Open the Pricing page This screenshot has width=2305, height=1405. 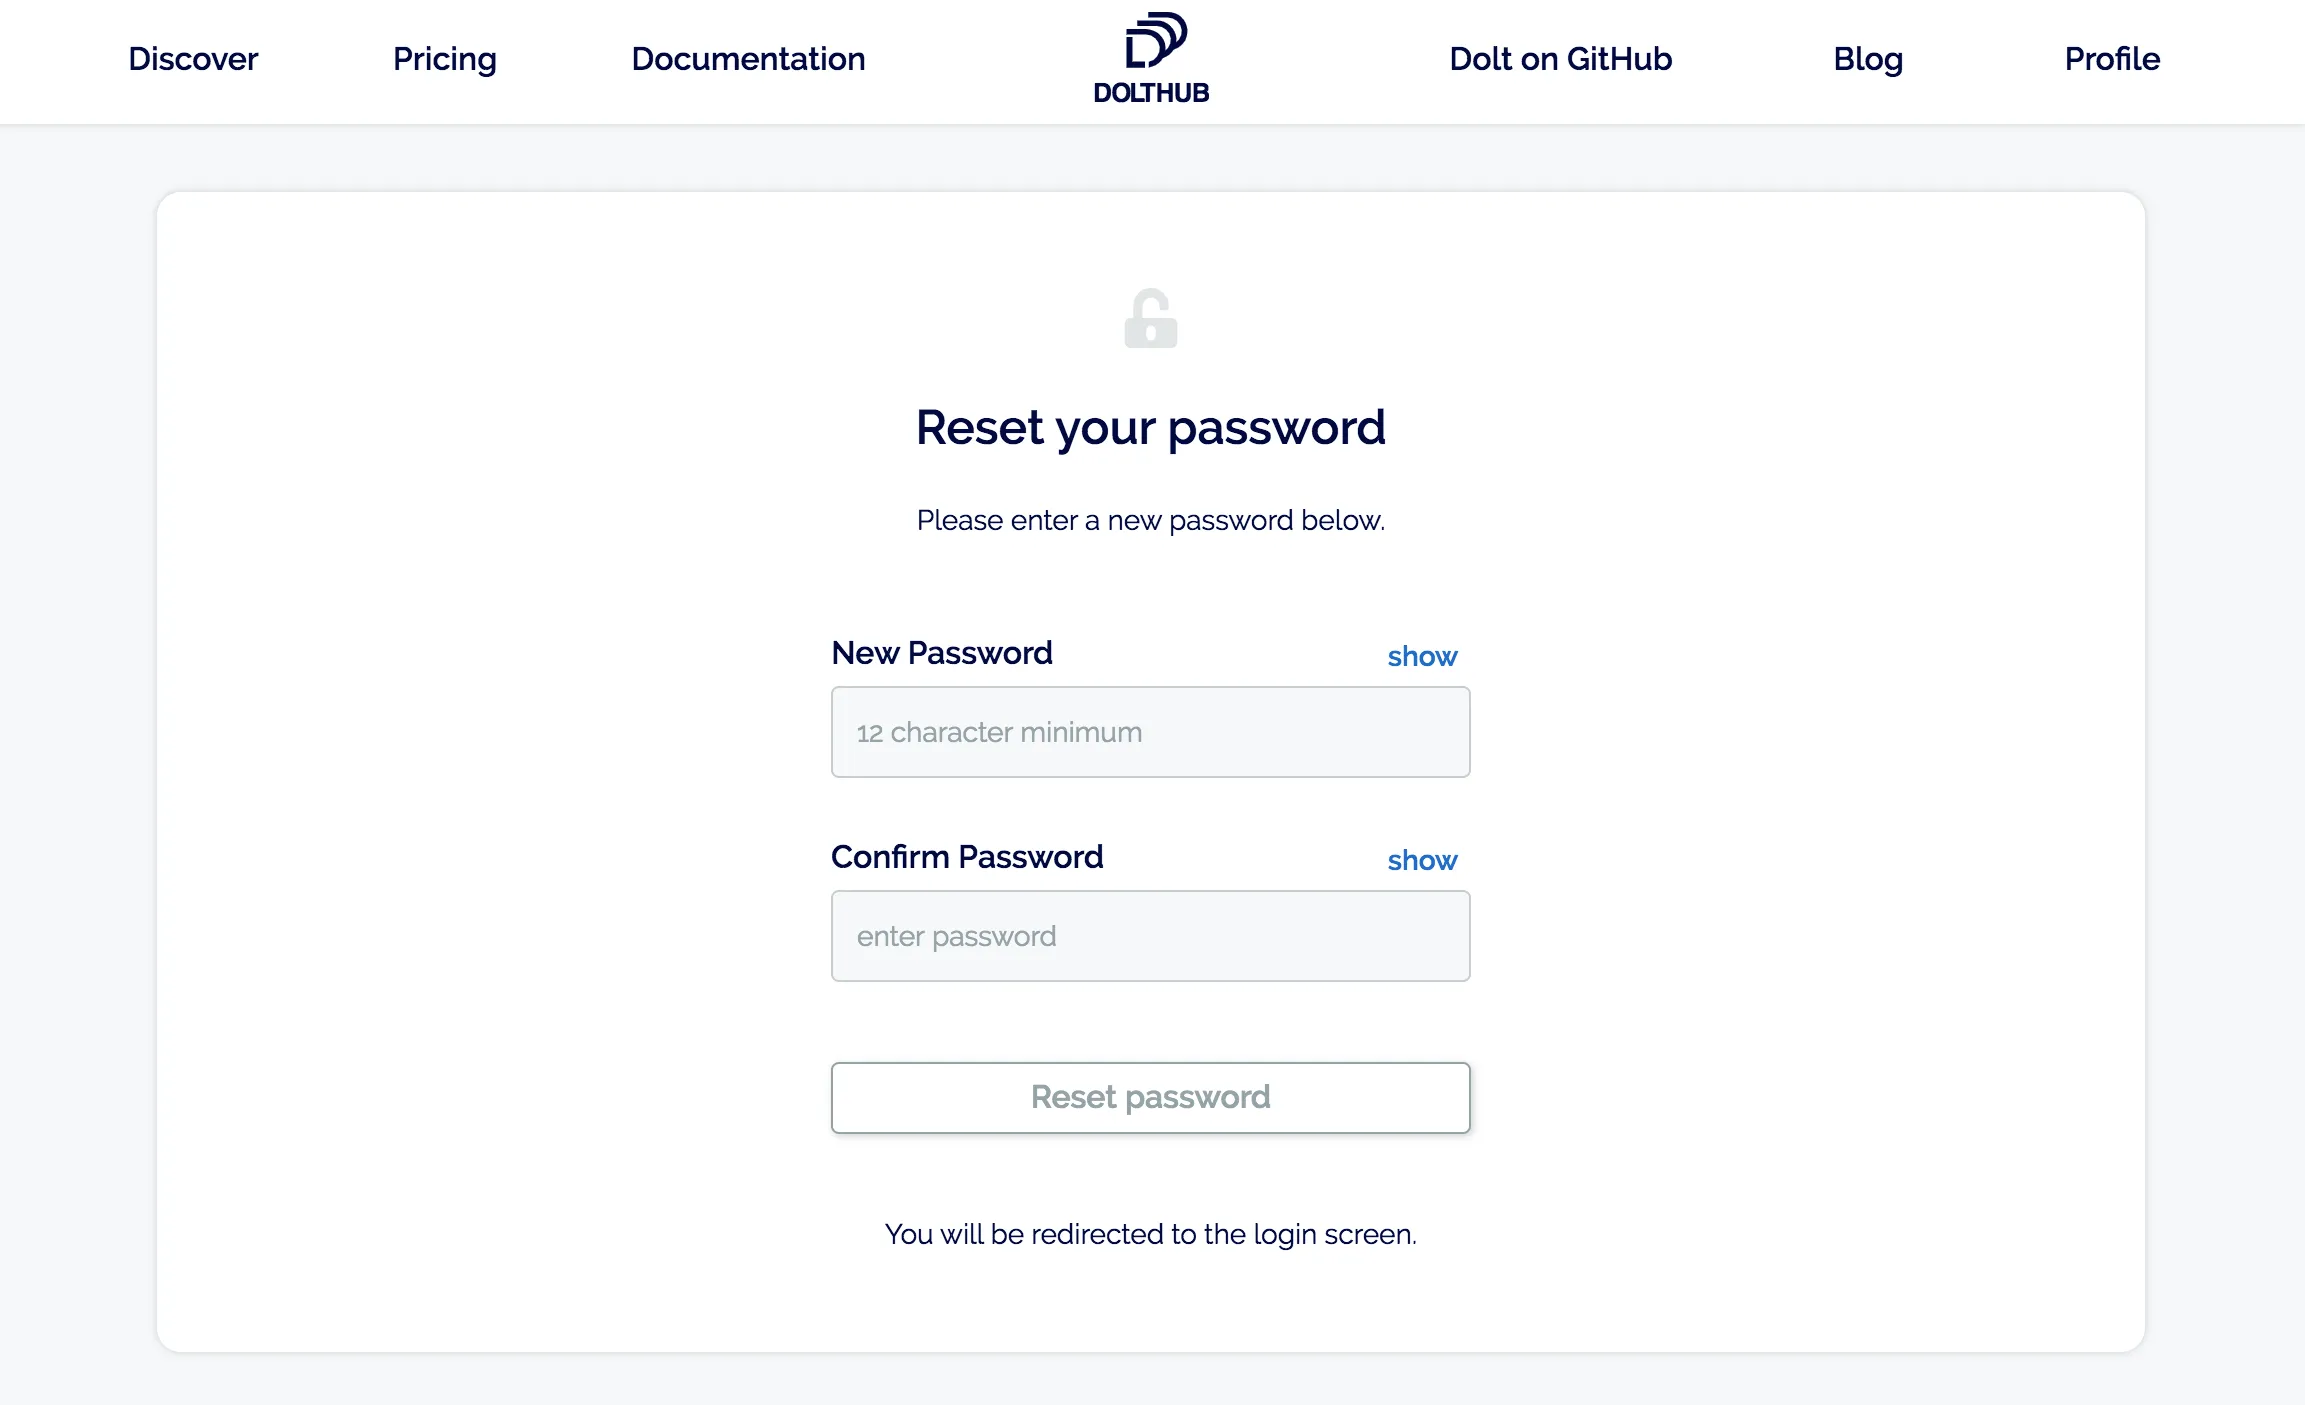[444, 59]
